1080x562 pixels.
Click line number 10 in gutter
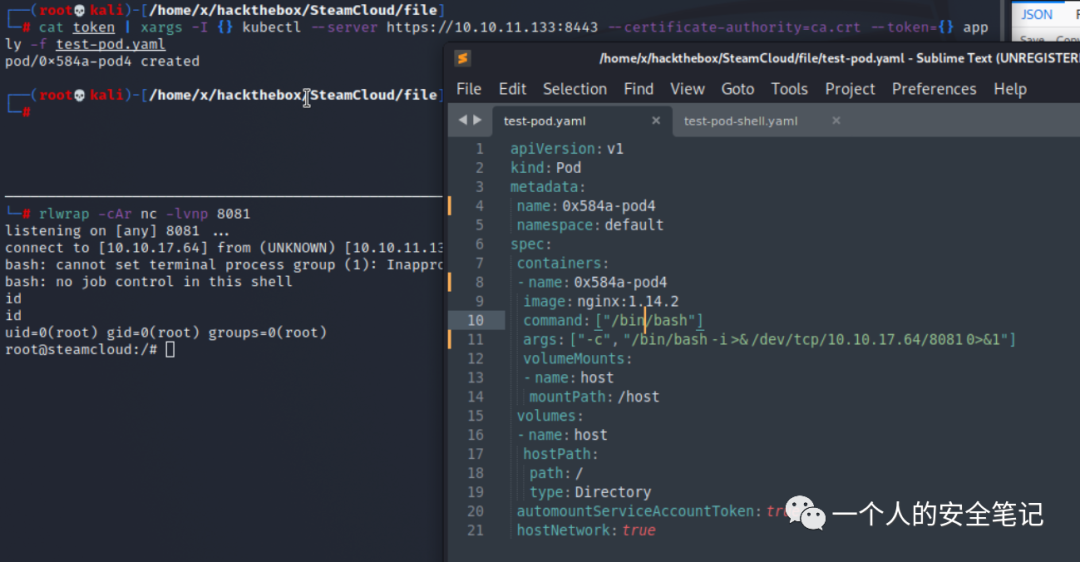(475, 320)
